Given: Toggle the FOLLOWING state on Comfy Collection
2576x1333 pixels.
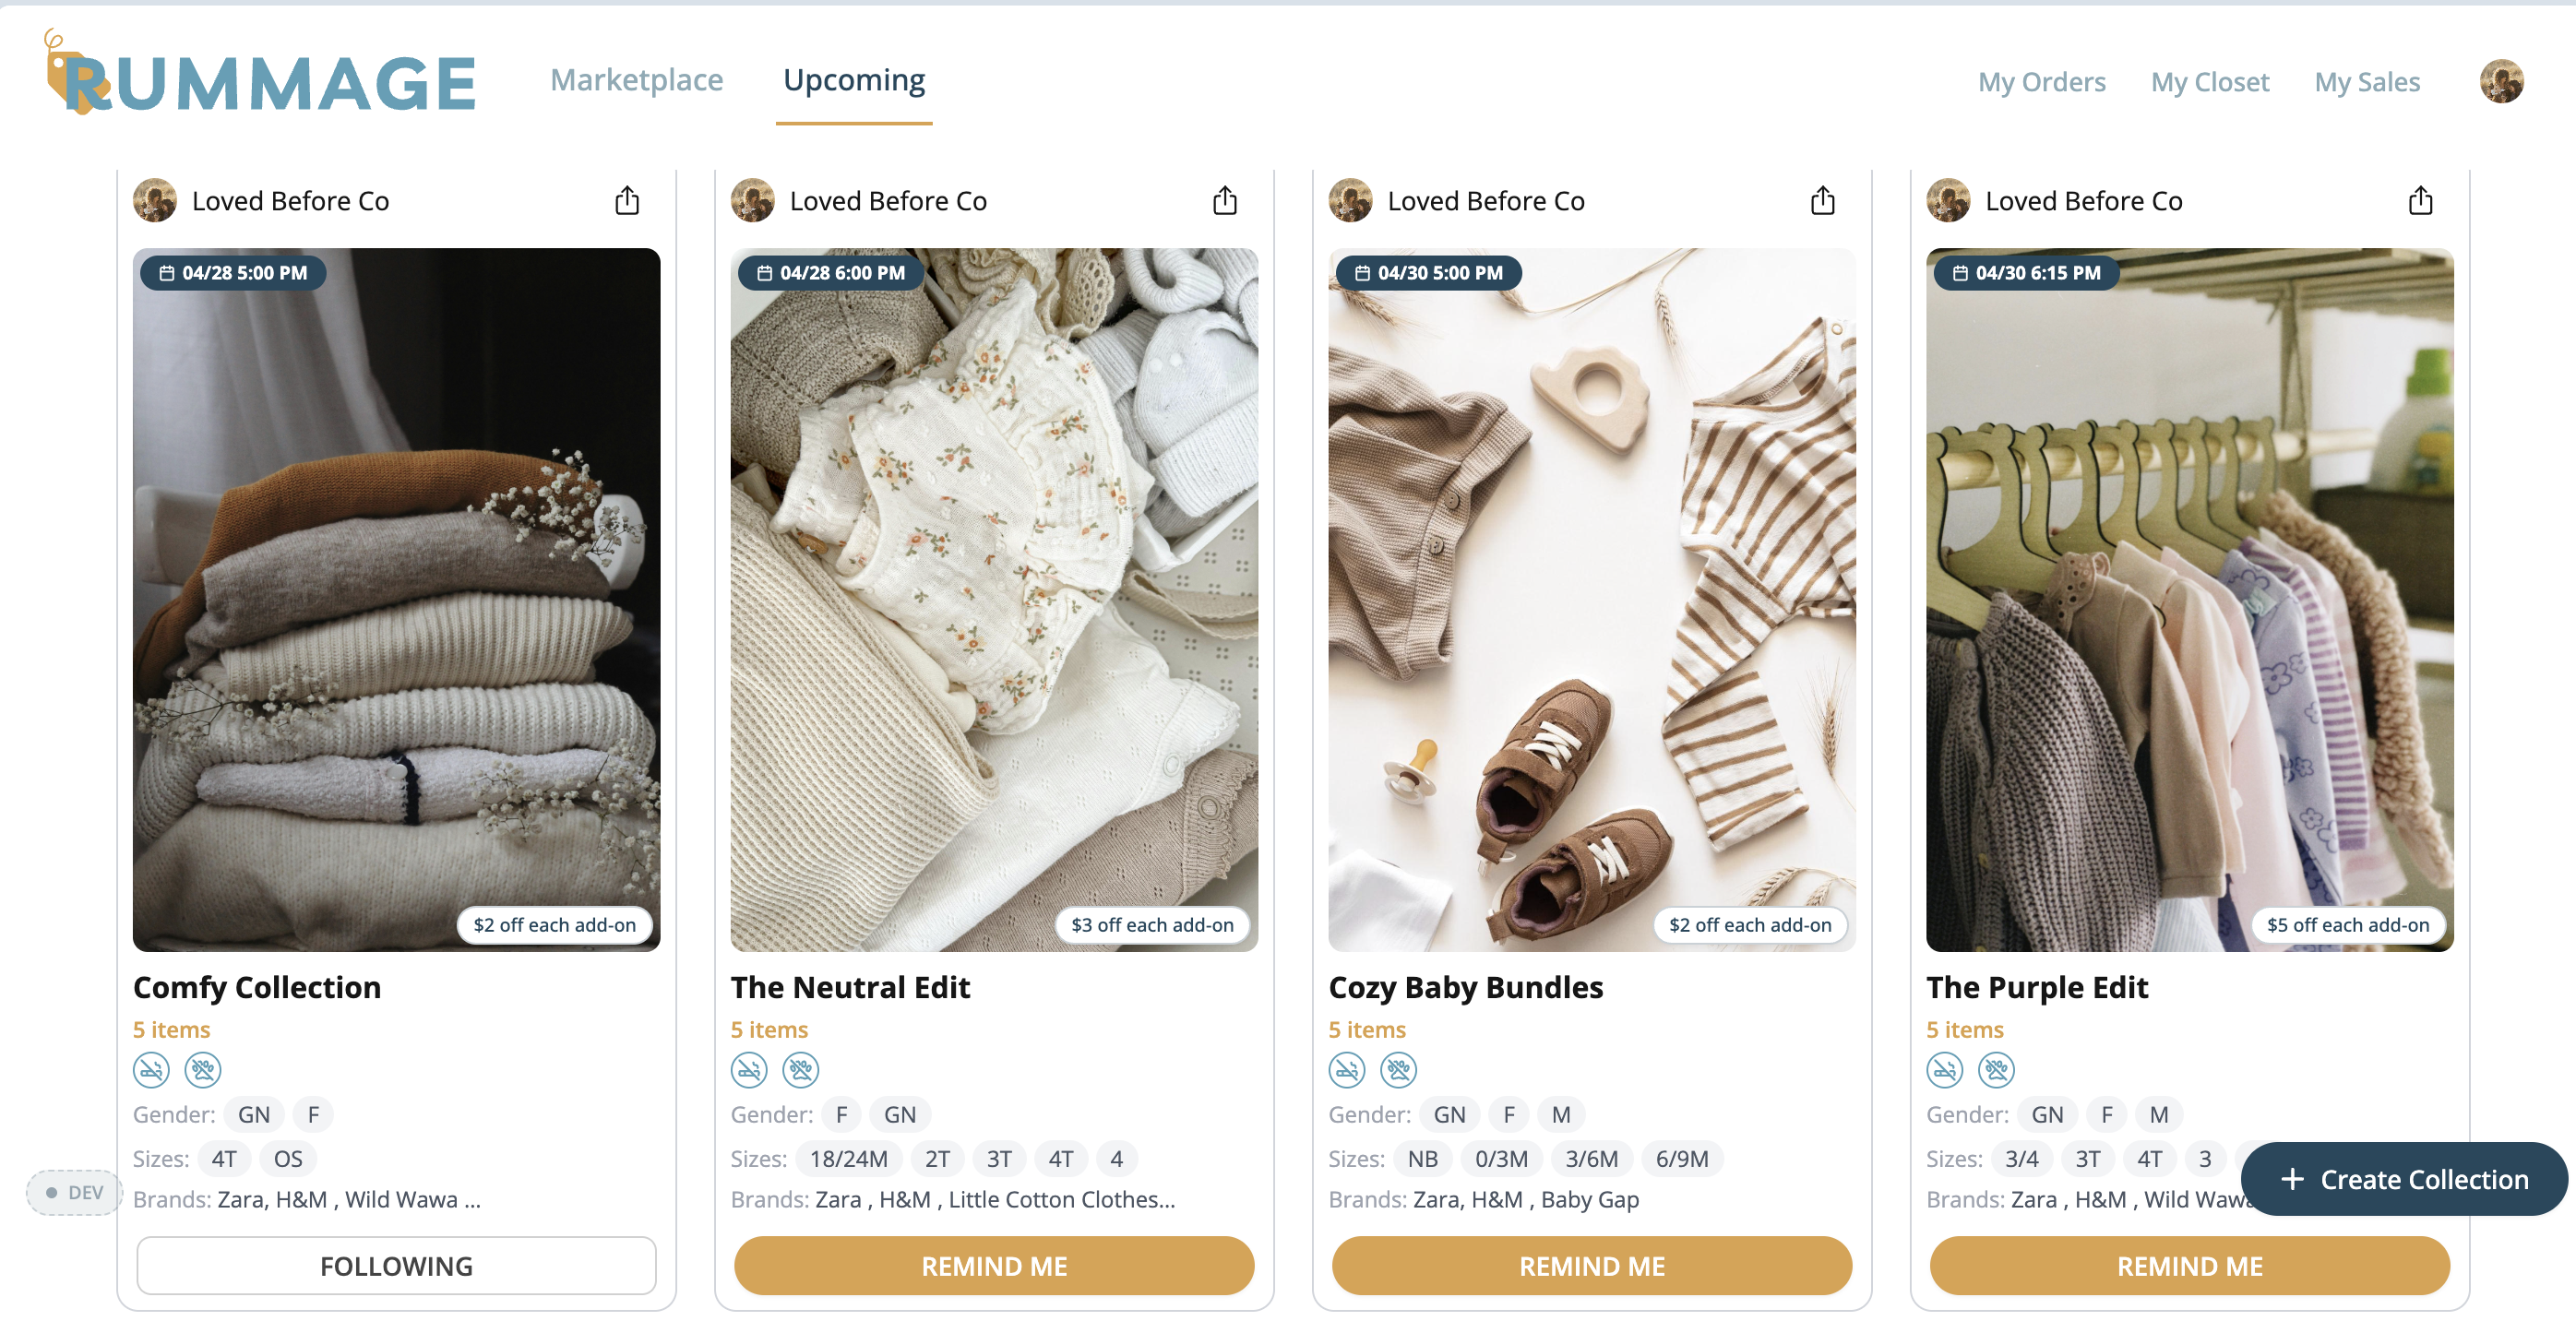Looking at the screenshot, I should point(396,1265).
